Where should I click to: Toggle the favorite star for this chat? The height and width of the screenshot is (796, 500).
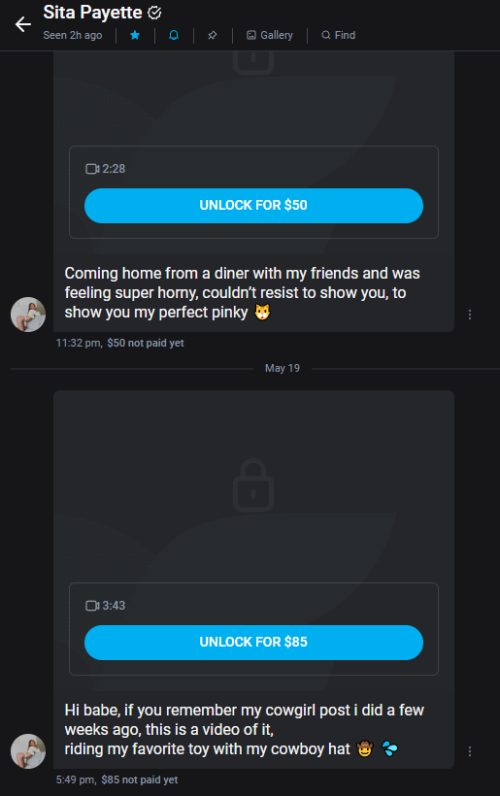[135, 35]
